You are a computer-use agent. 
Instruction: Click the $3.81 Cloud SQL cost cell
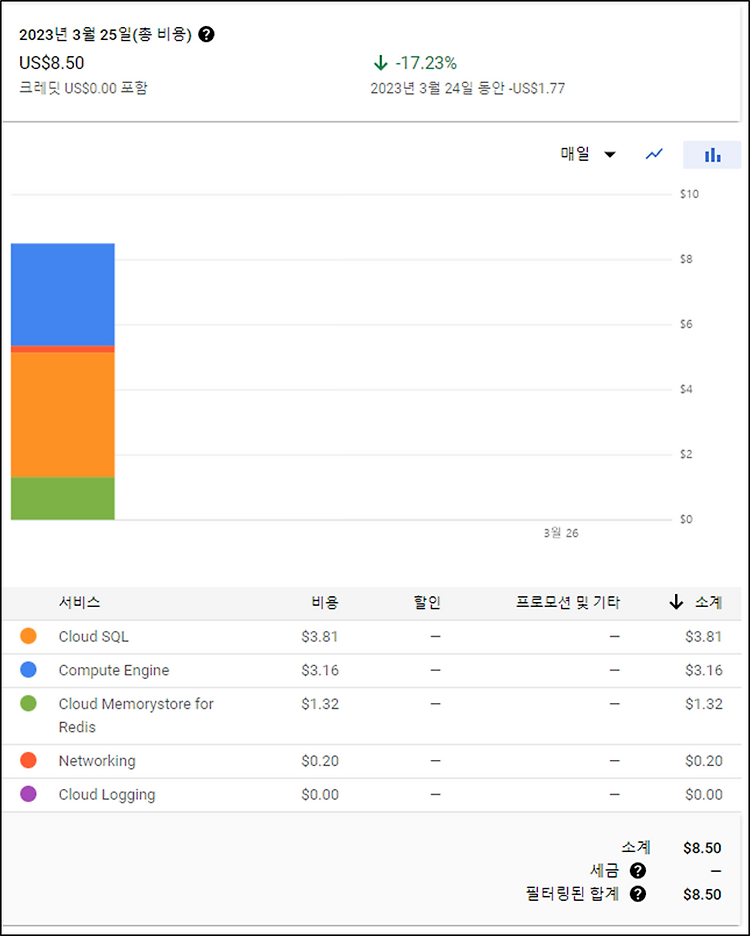tap(320, 637)
